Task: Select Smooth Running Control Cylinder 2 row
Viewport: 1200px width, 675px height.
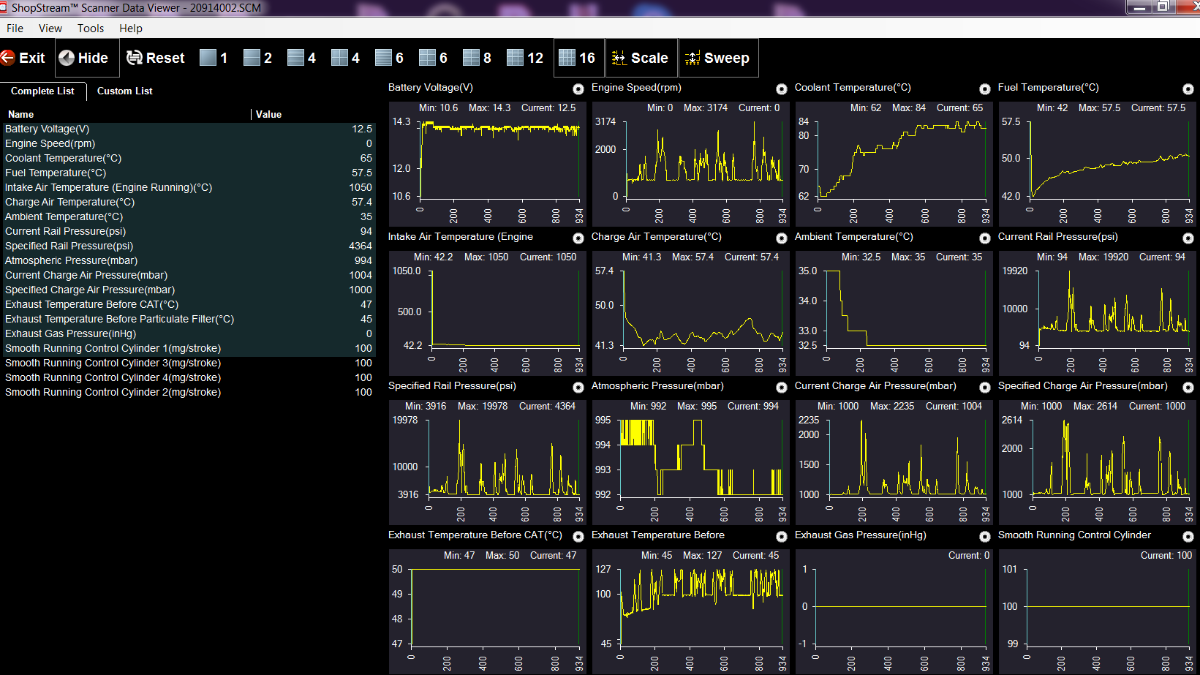Action: point(189,392)
